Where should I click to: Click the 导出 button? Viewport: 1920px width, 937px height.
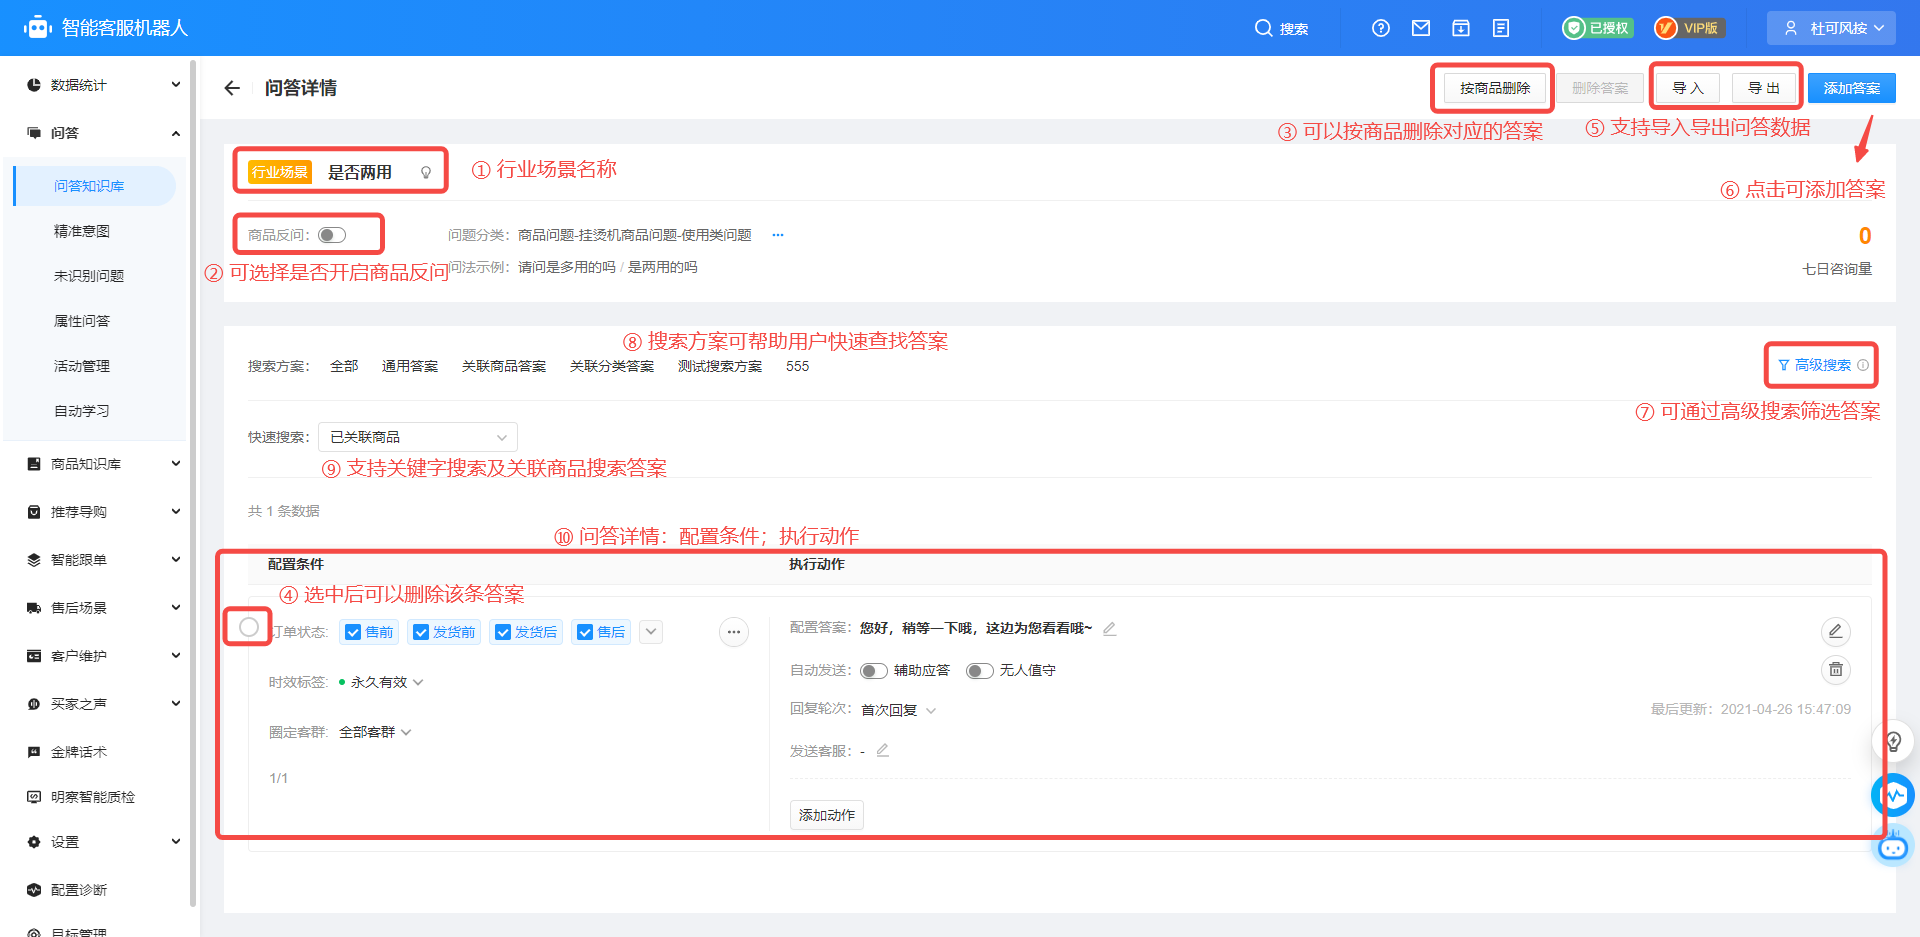(x=1763, y=88)
